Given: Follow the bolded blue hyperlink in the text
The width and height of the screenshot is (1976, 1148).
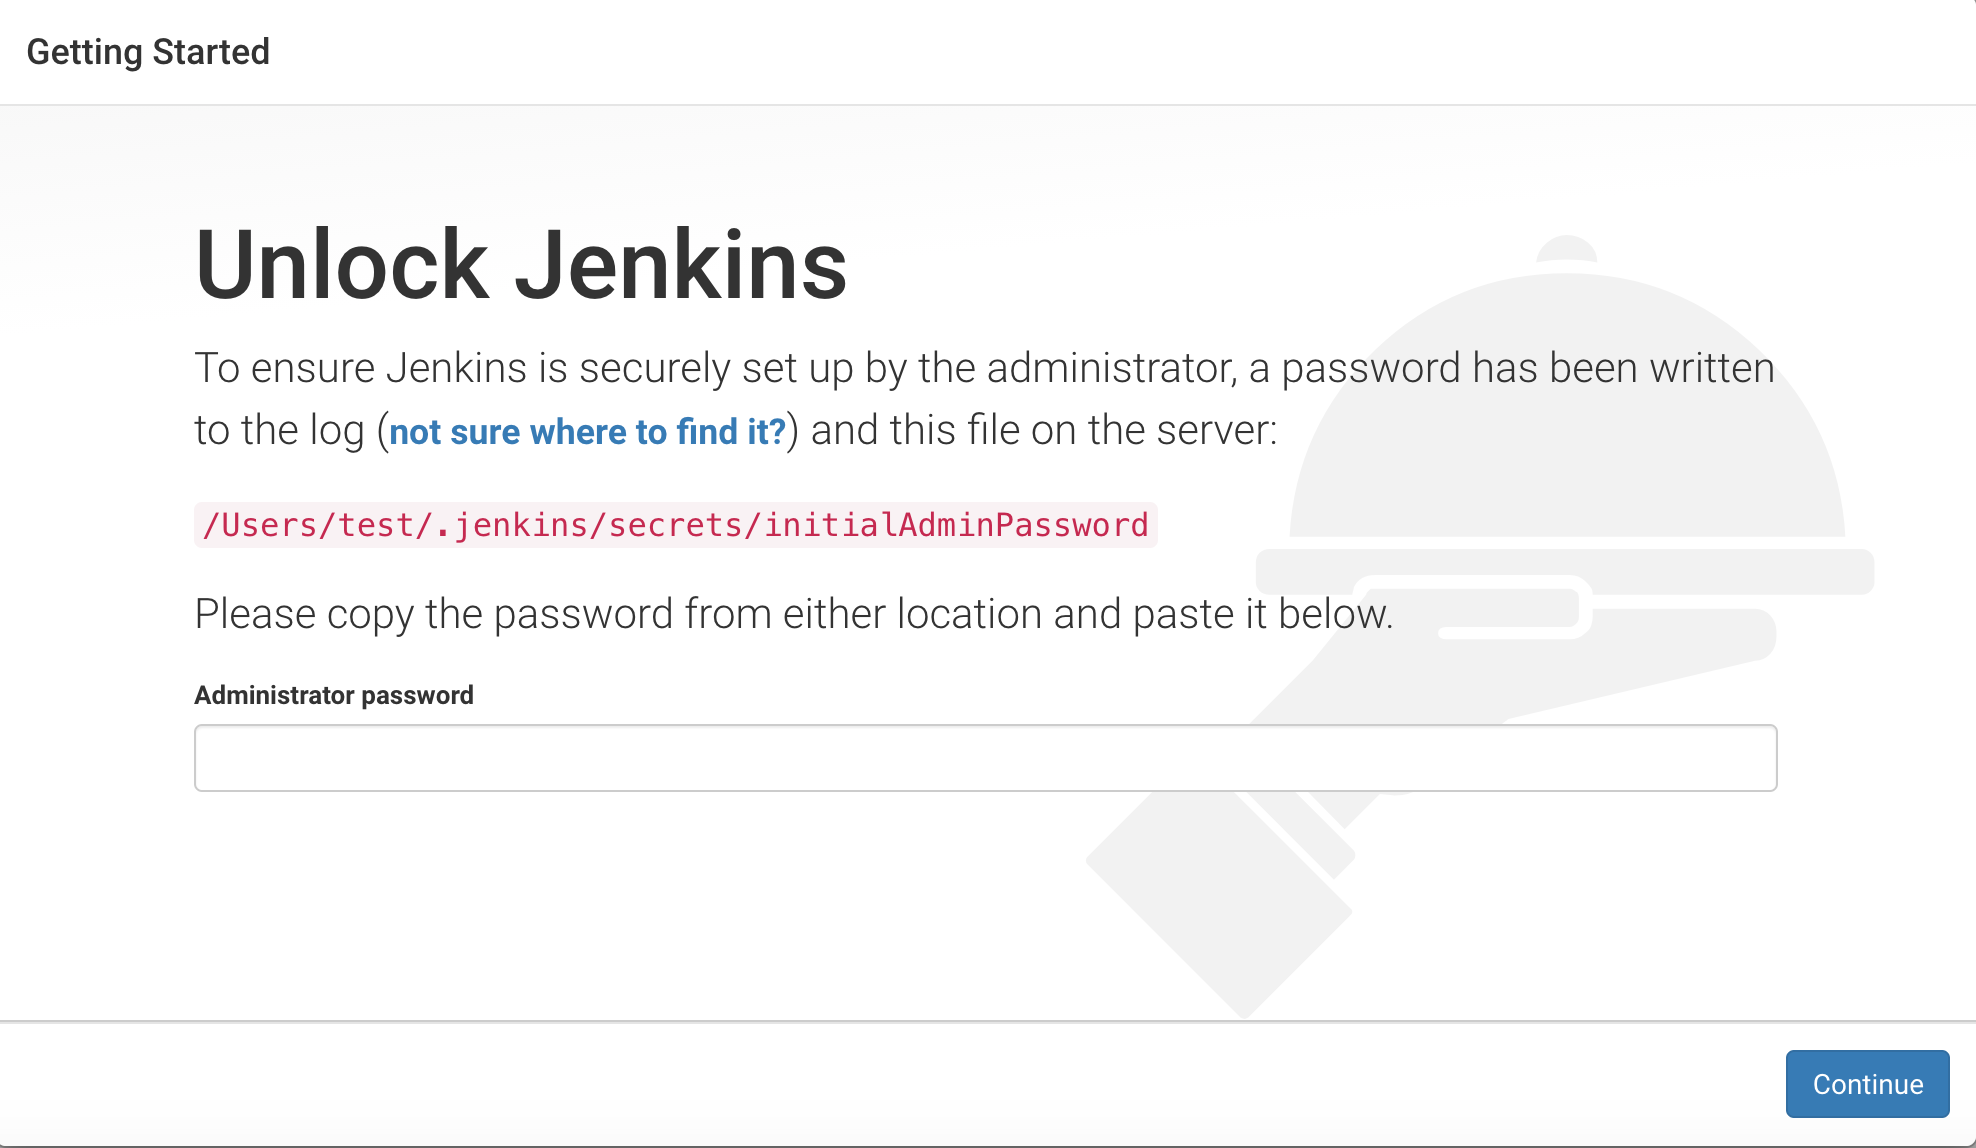Looking at the screenshot, I should (x=587, y=431).
